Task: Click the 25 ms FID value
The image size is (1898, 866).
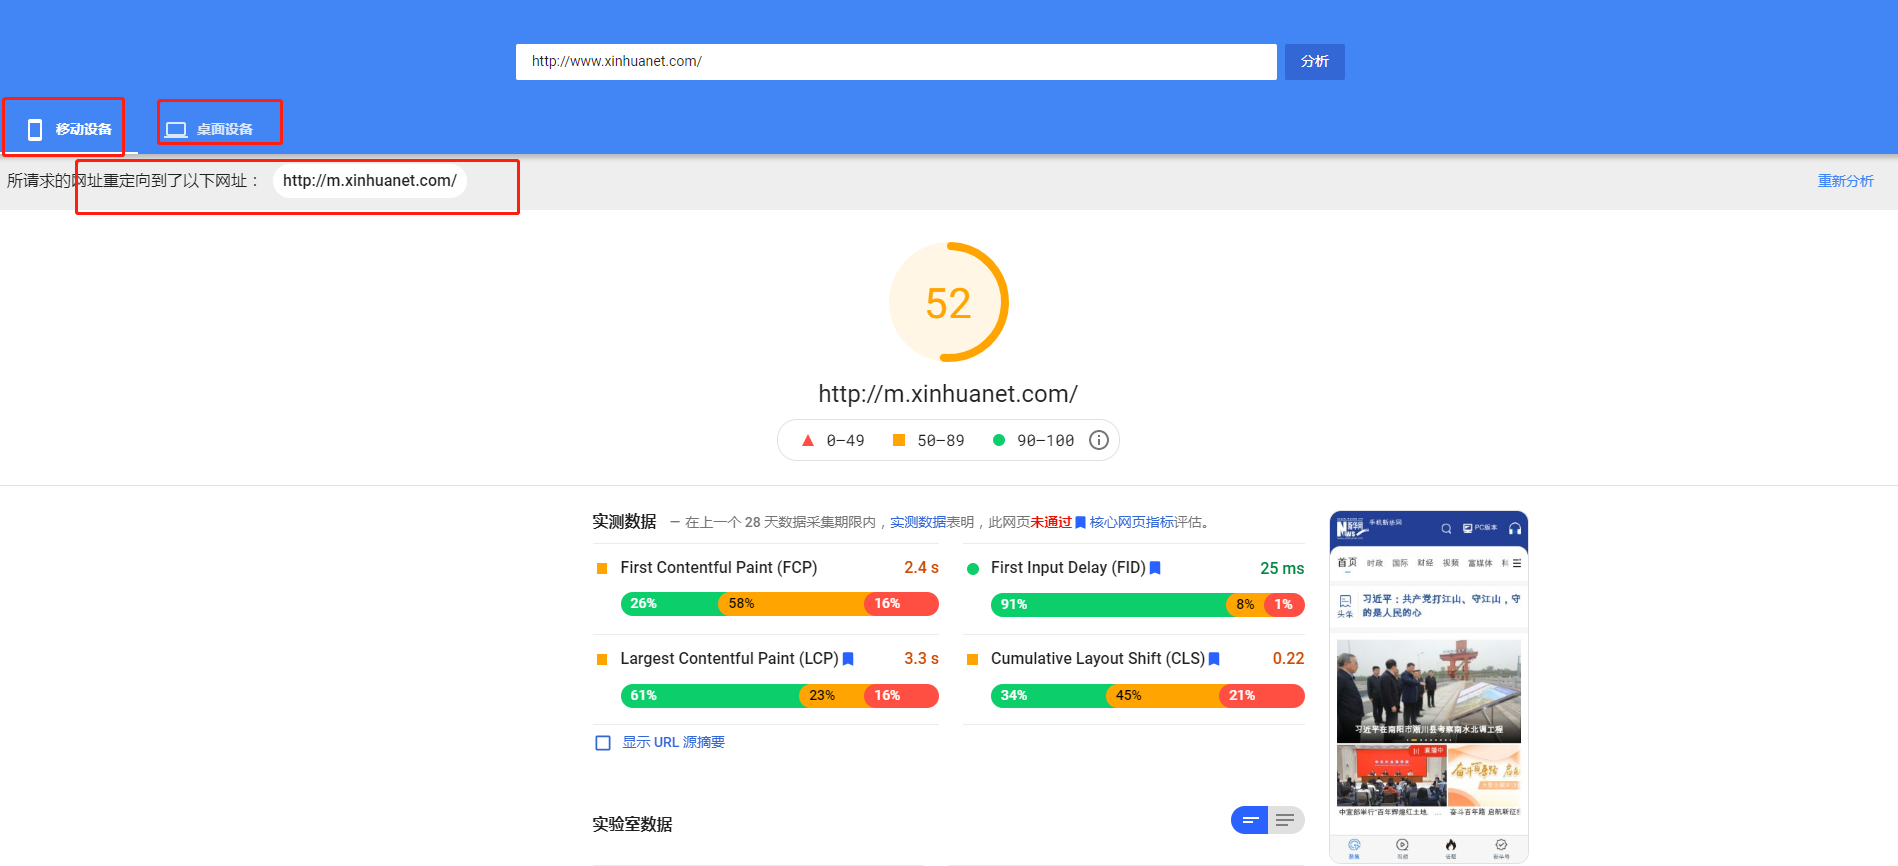Action: 1282,568
